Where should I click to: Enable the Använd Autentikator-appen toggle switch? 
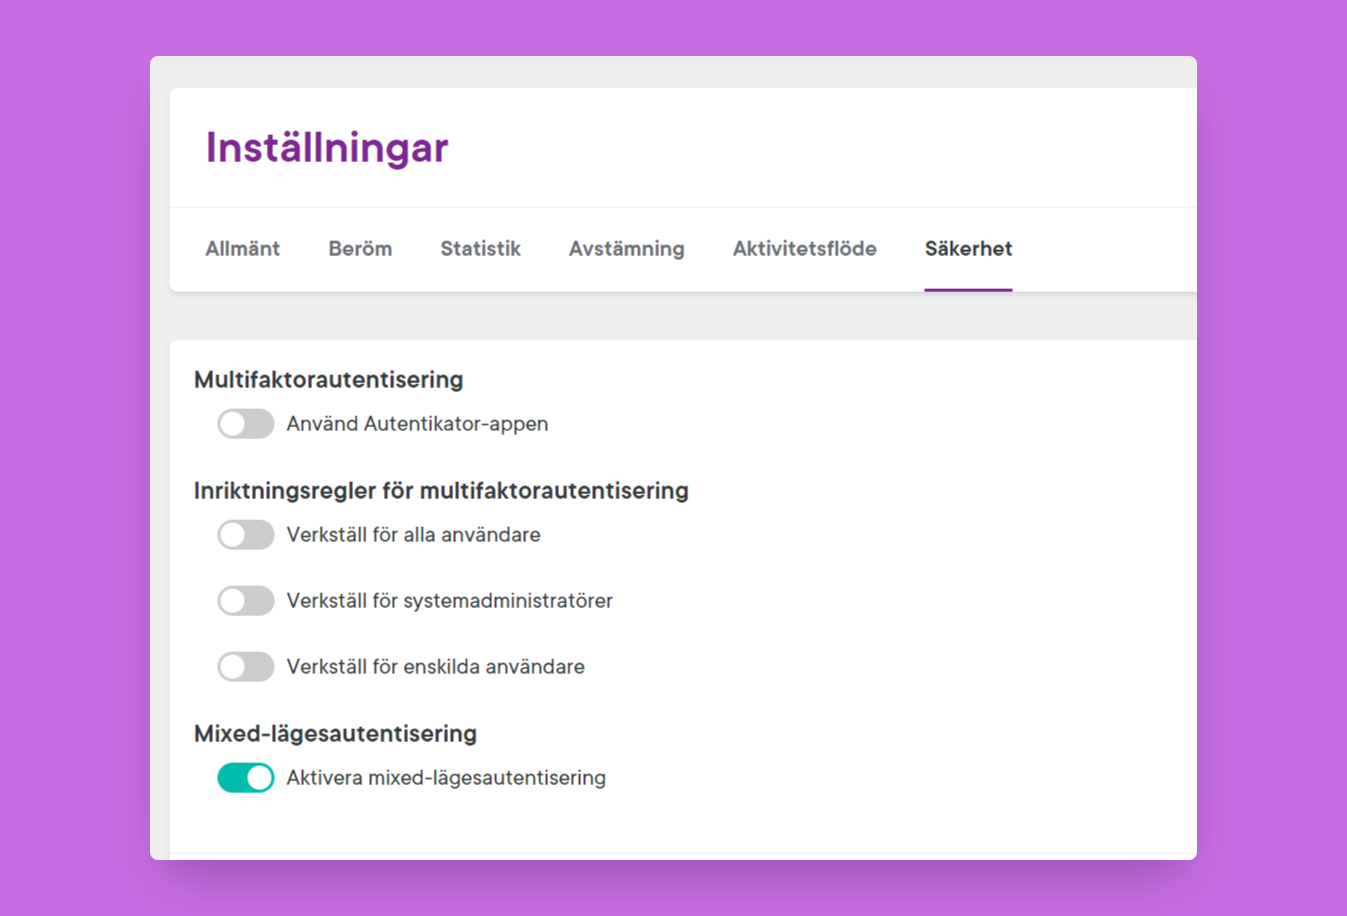coord(246,424)
